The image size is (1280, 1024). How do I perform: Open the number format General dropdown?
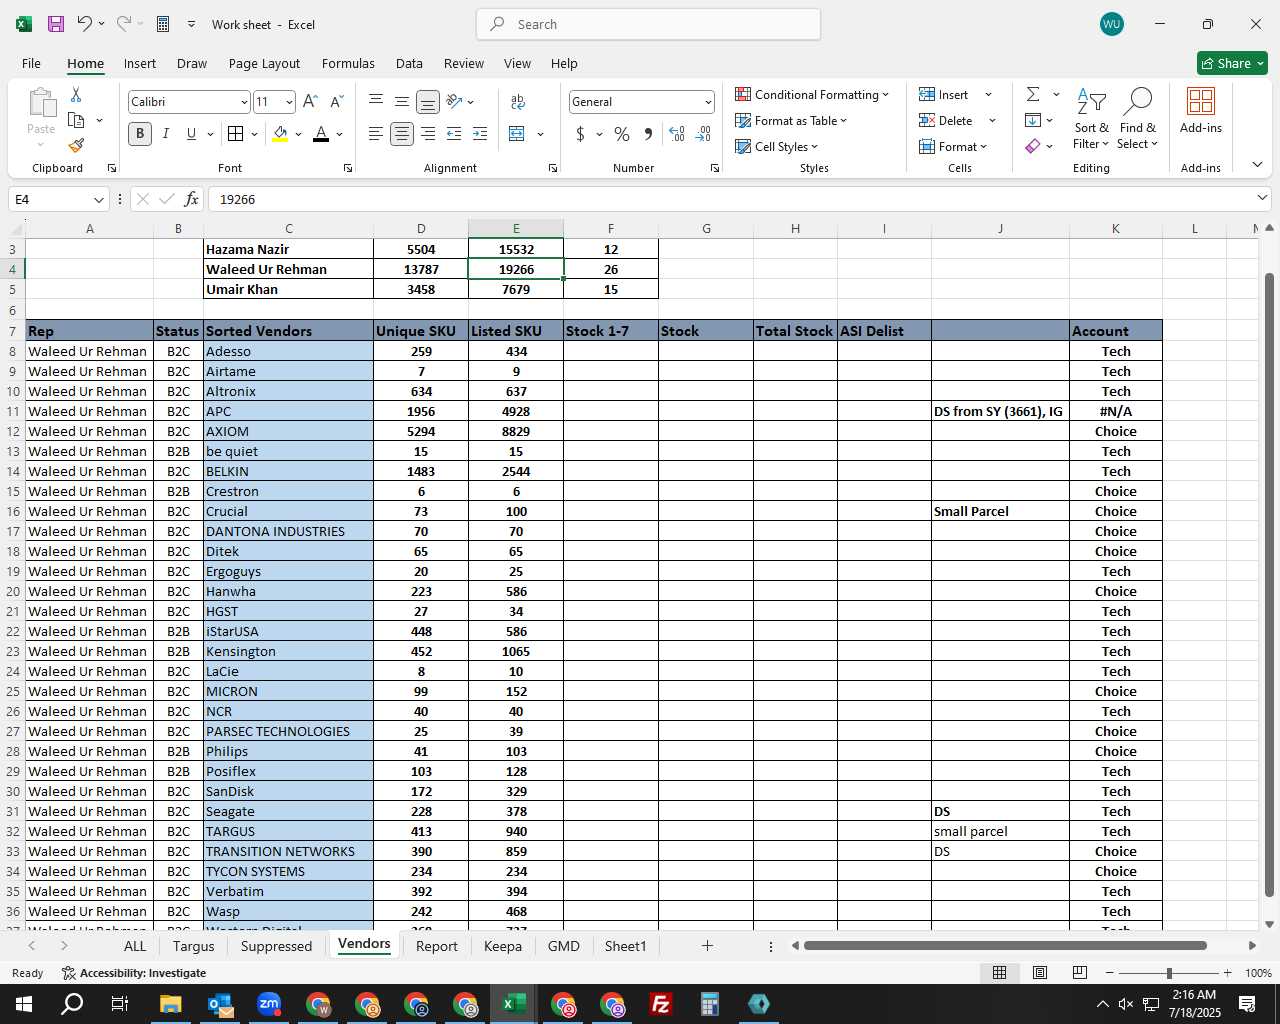point(708,102)
